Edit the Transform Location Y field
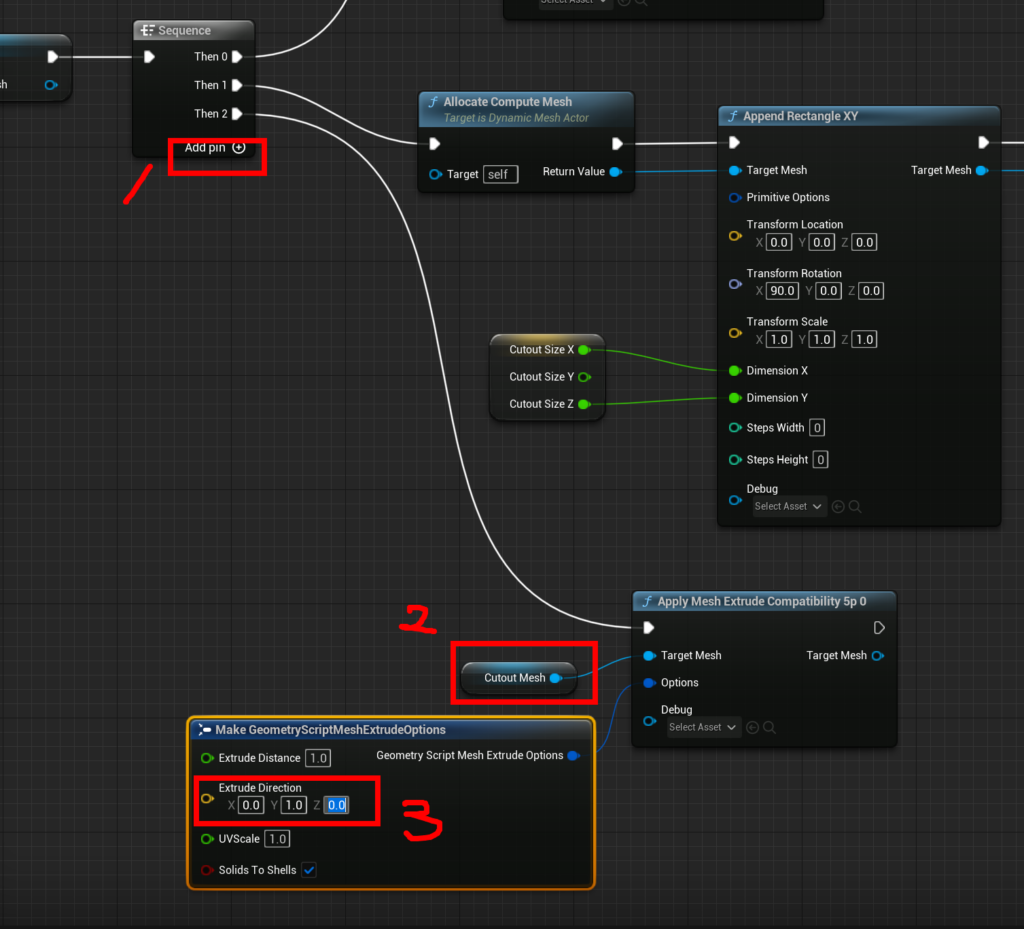This screenshot has height=929, width=1024. 822,242
